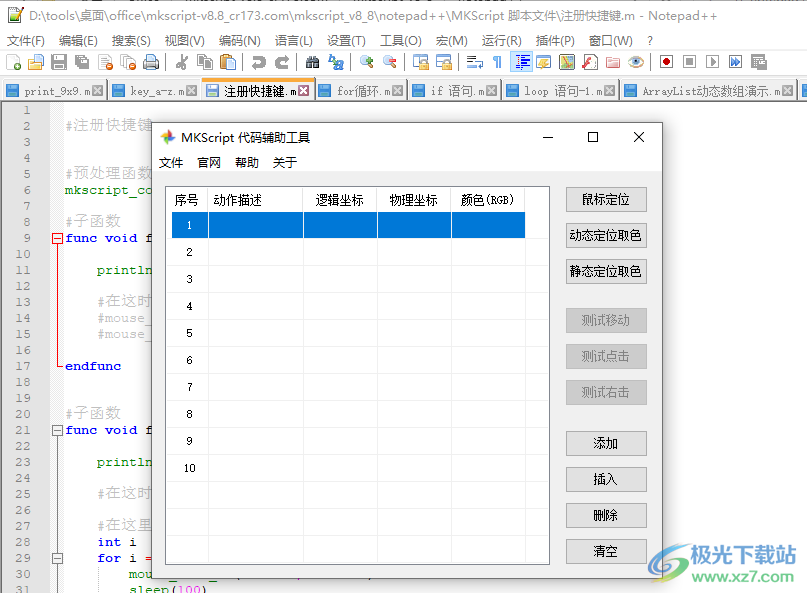Play back the recorded macro

pos(713,62)
